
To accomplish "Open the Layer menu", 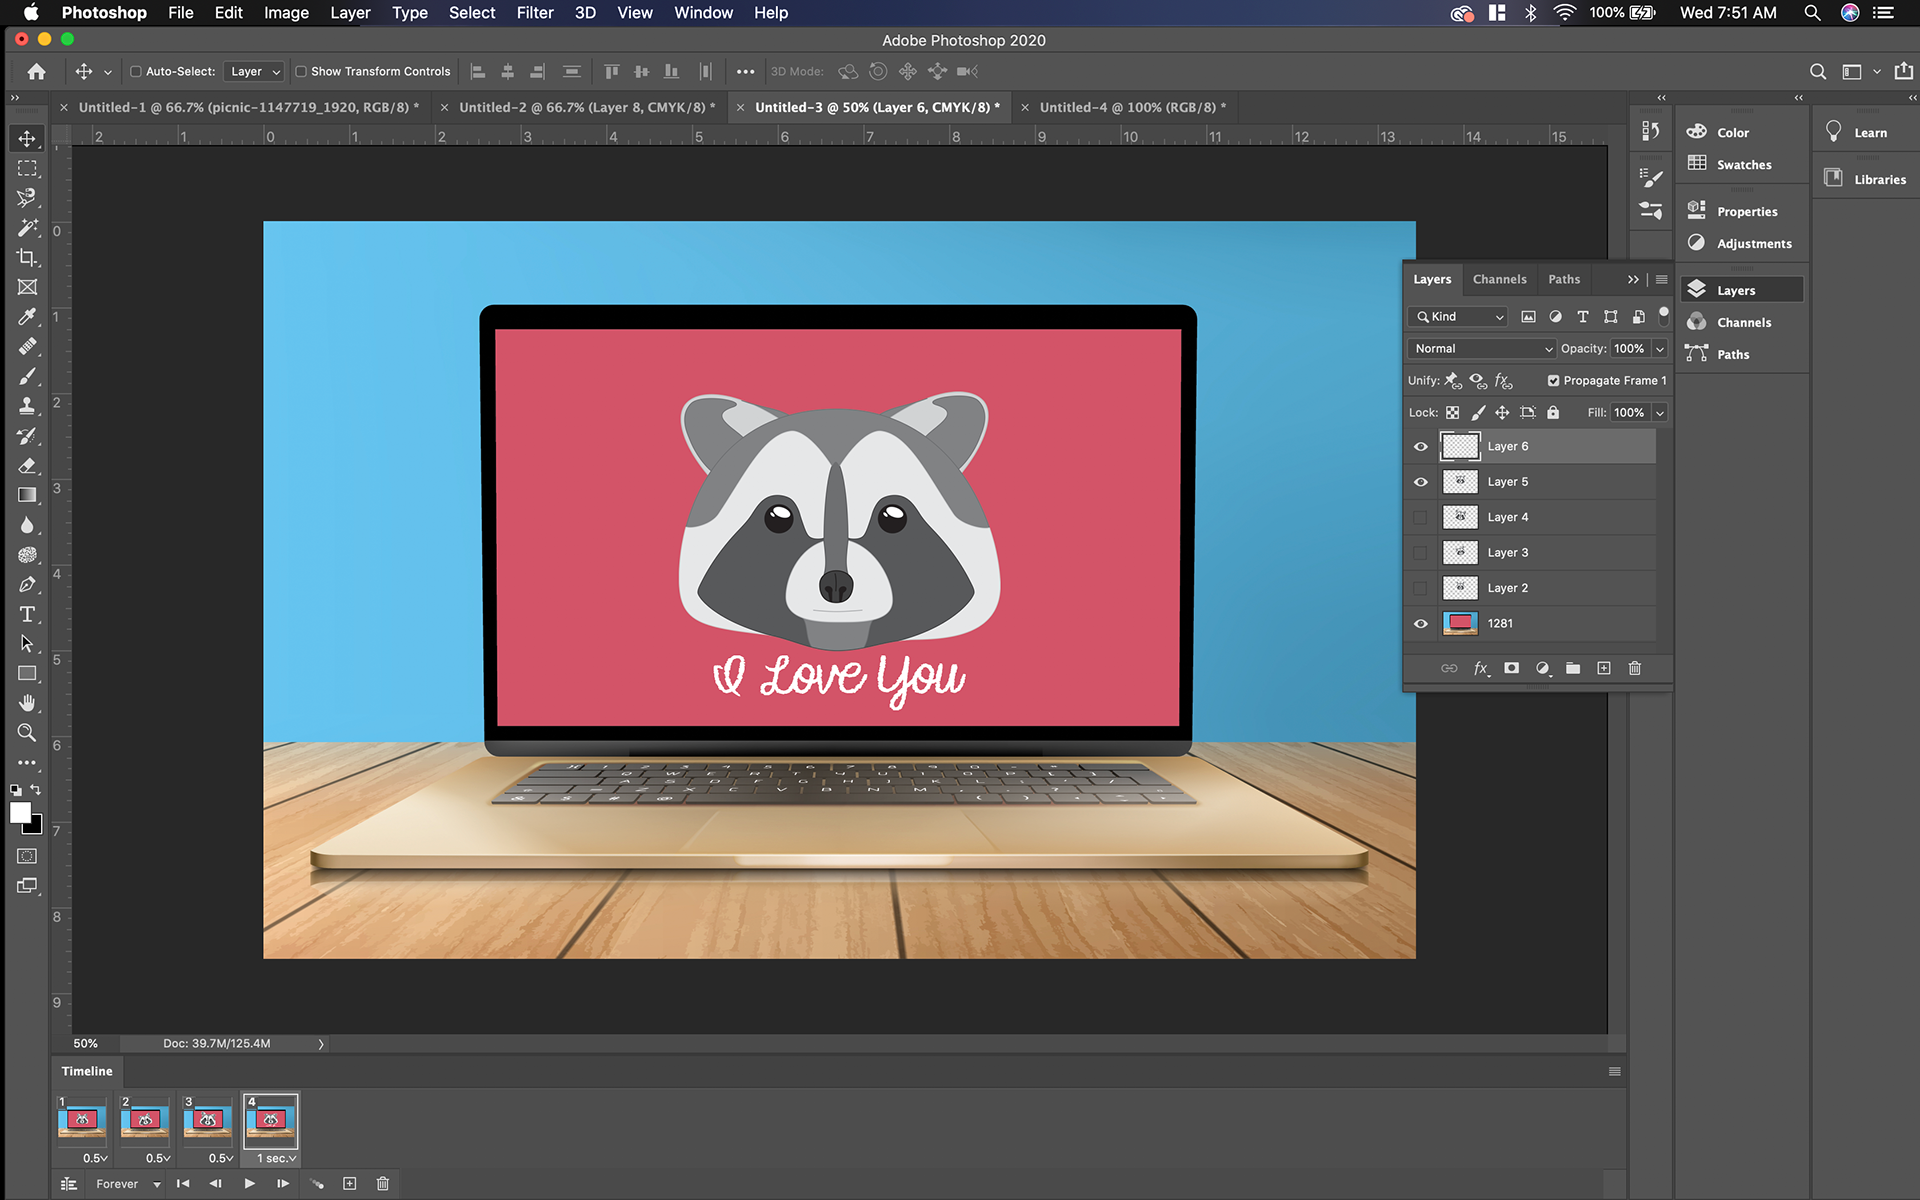I will 350,13.
